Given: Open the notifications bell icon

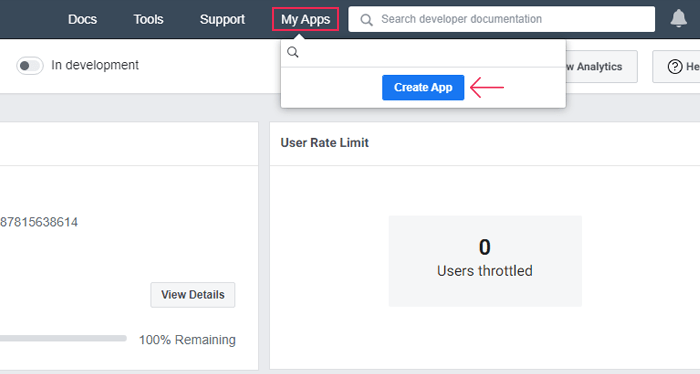Looking at the screenshot, I should [678, 19].
